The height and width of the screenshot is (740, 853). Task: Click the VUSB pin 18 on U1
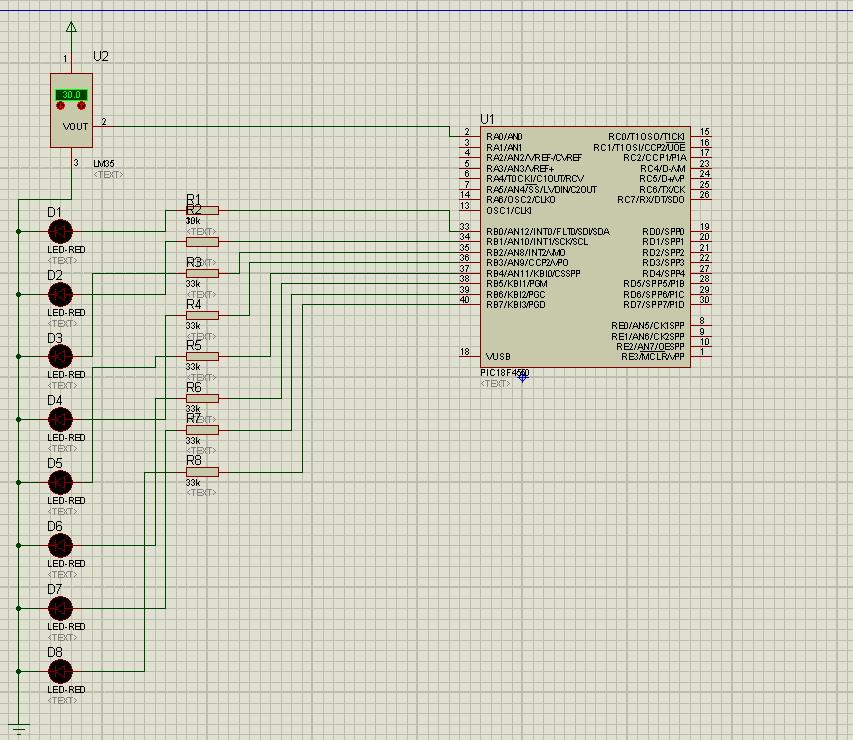tap(468, 356)
